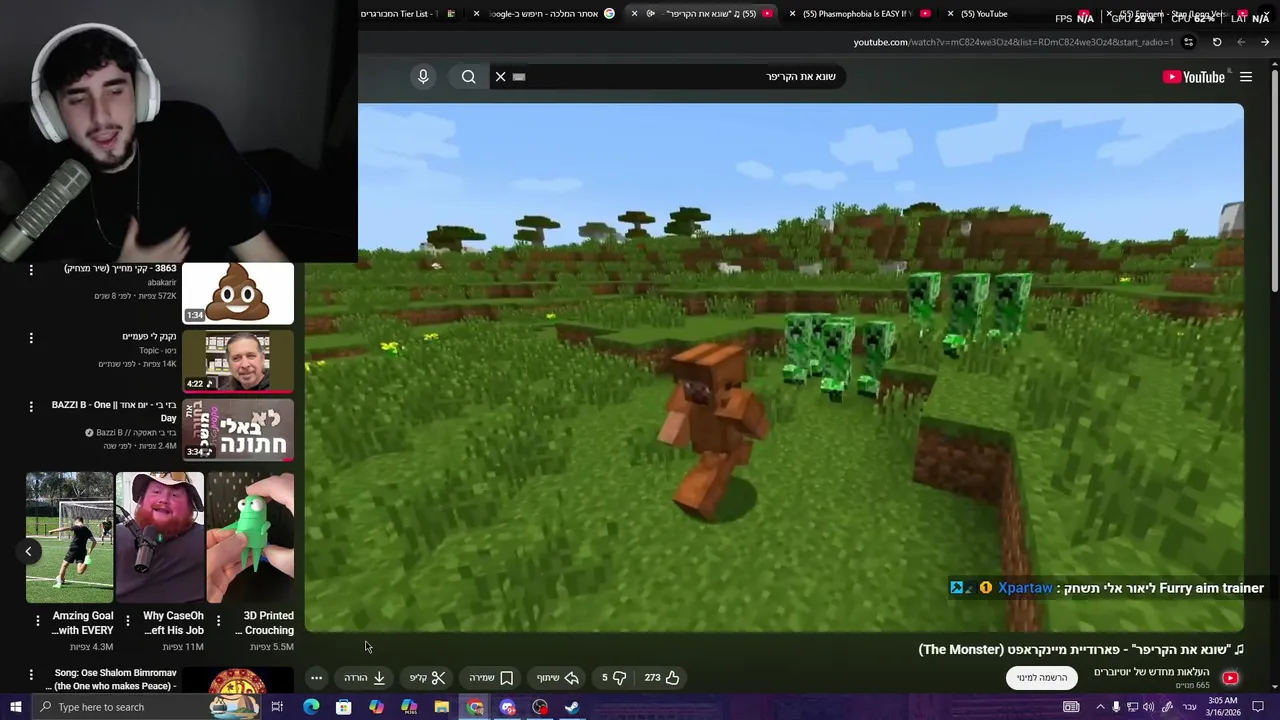Launch Microsoft Edge from the taskbar
The image size is (1280, 720).
tap(311, 707)
